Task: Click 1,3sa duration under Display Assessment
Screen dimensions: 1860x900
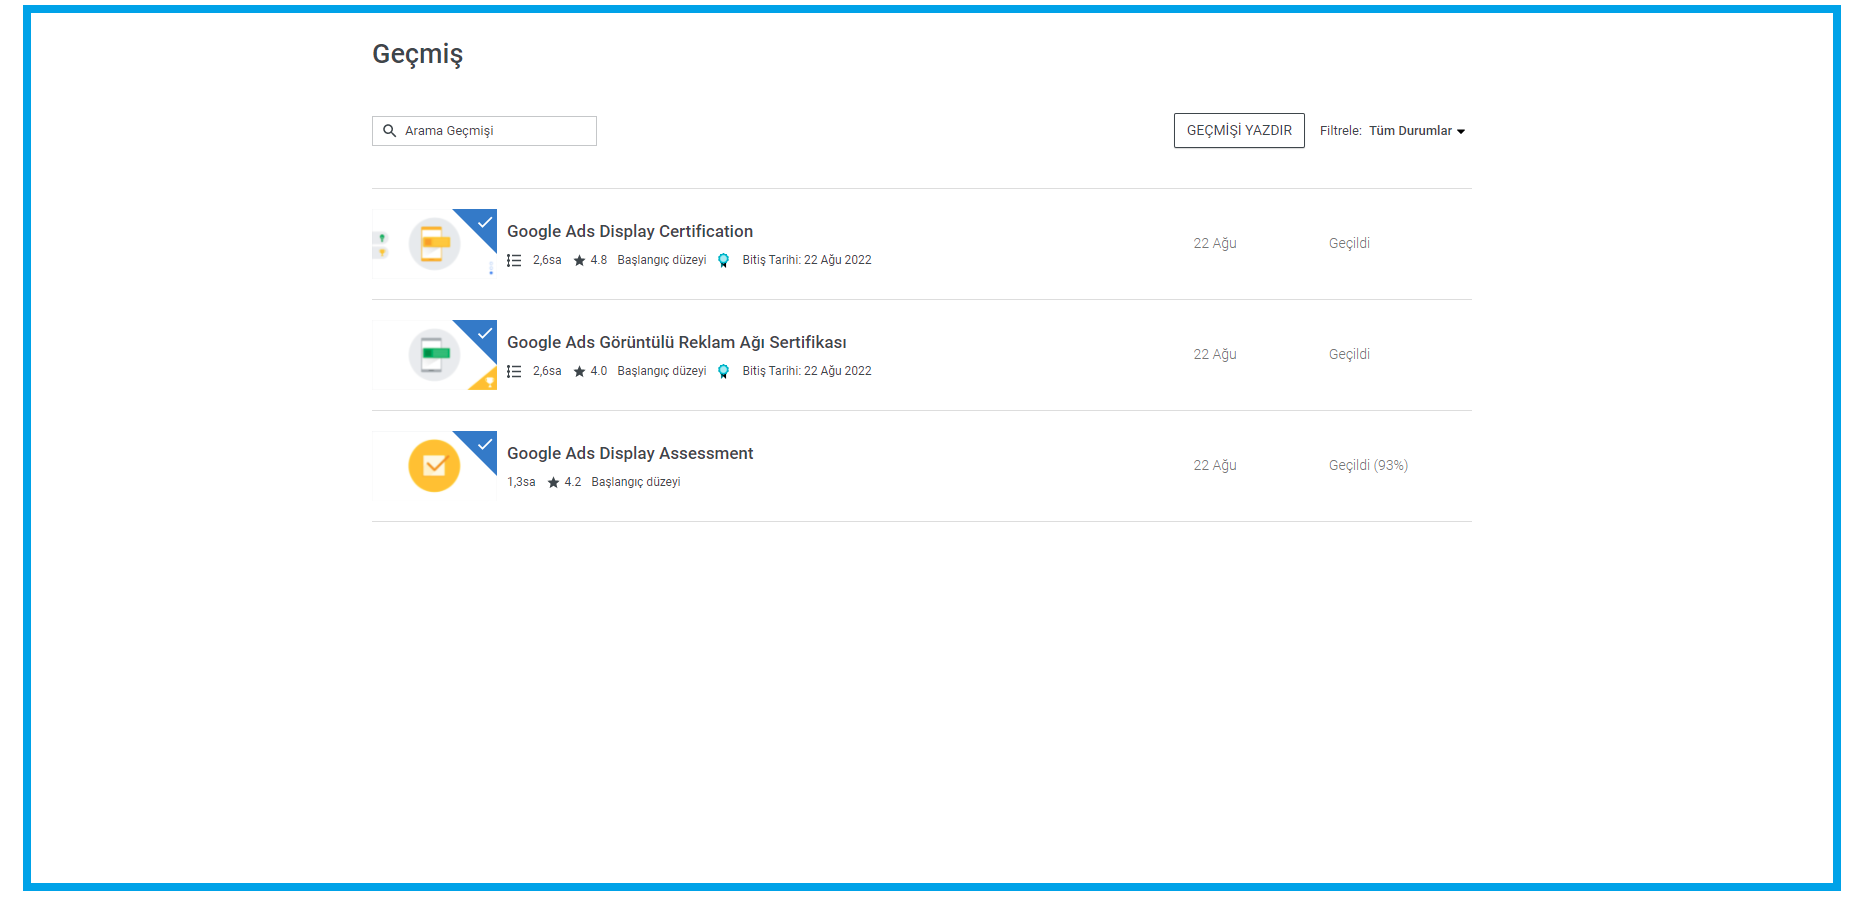Action: pos(521,482)
